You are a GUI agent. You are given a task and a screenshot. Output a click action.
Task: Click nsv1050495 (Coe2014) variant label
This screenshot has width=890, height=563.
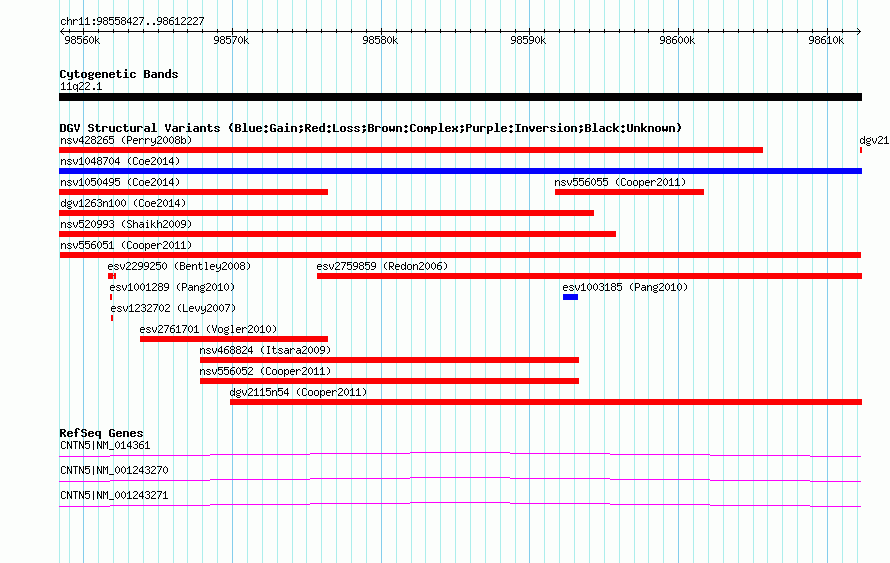(x=120, y=182)
